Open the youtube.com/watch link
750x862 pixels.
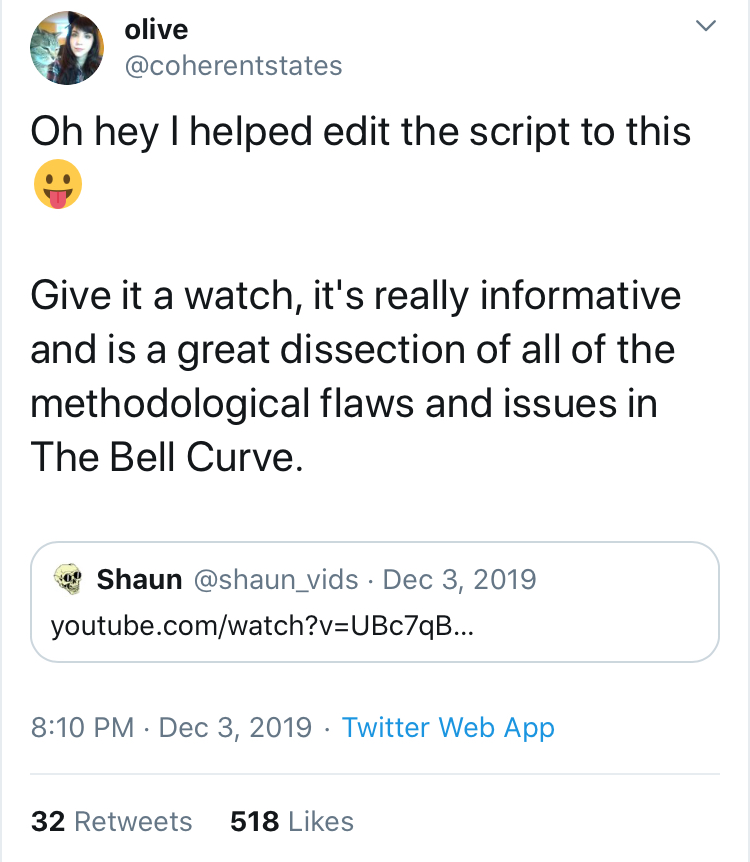point(262,626)
